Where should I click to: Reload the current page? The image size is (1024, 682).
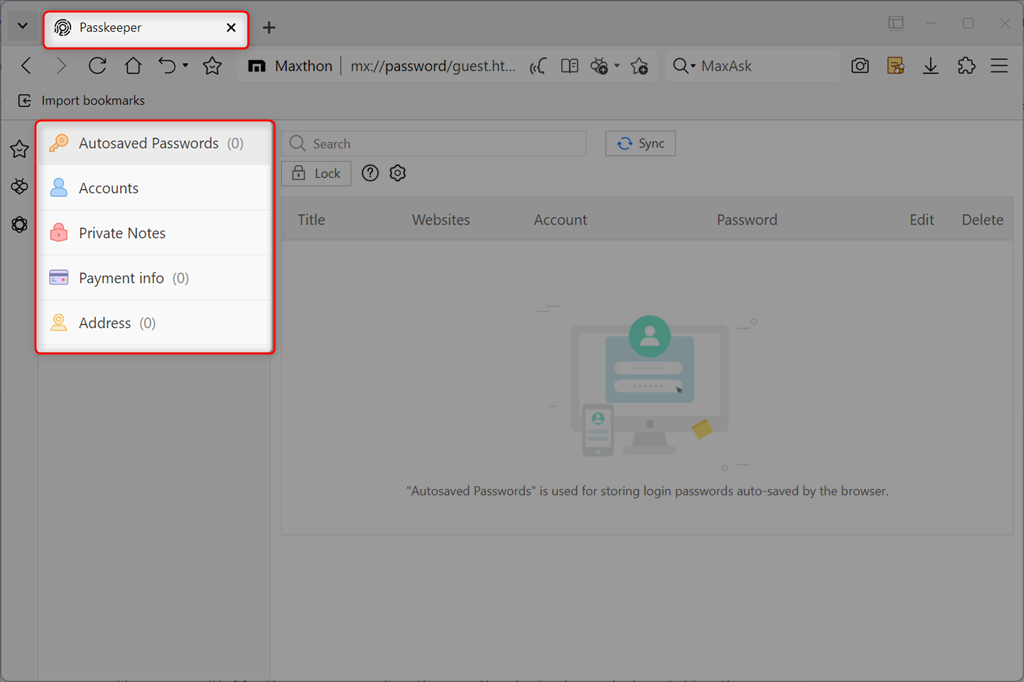coord(97,65)
